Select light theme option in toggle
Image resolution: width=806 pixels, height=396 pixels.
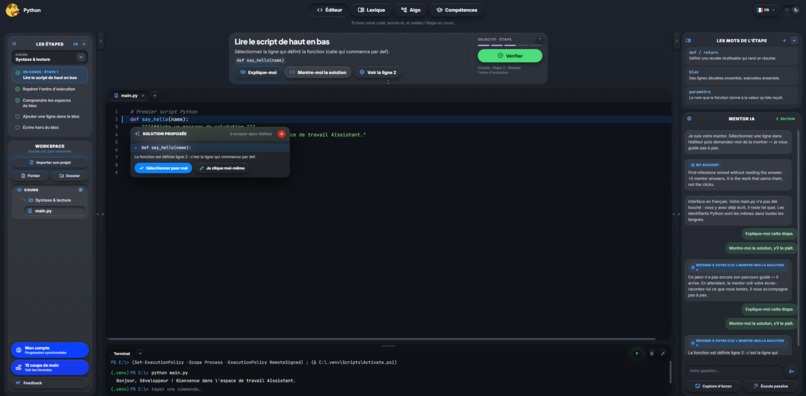pyautogui.click(x=787, y=10)
